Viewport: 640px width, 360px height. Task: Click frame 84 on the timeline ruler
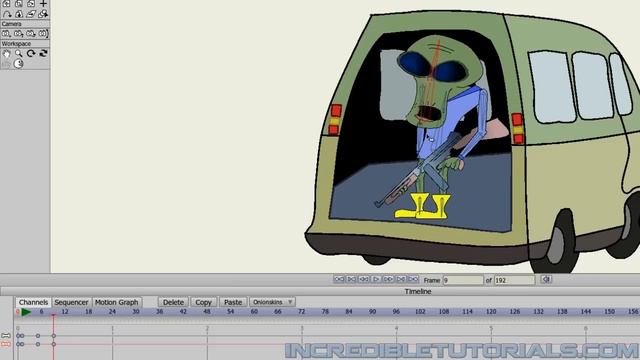tap(349, 311)
